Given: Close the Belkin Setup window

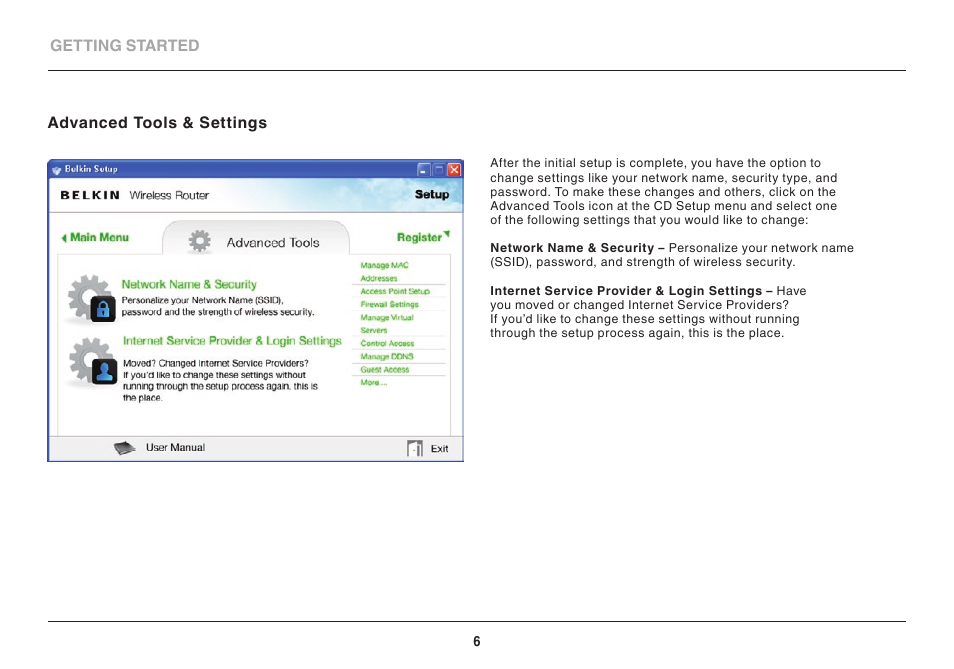Looking at the screenshot, I should pyautogui.click(x=454, y=170).
